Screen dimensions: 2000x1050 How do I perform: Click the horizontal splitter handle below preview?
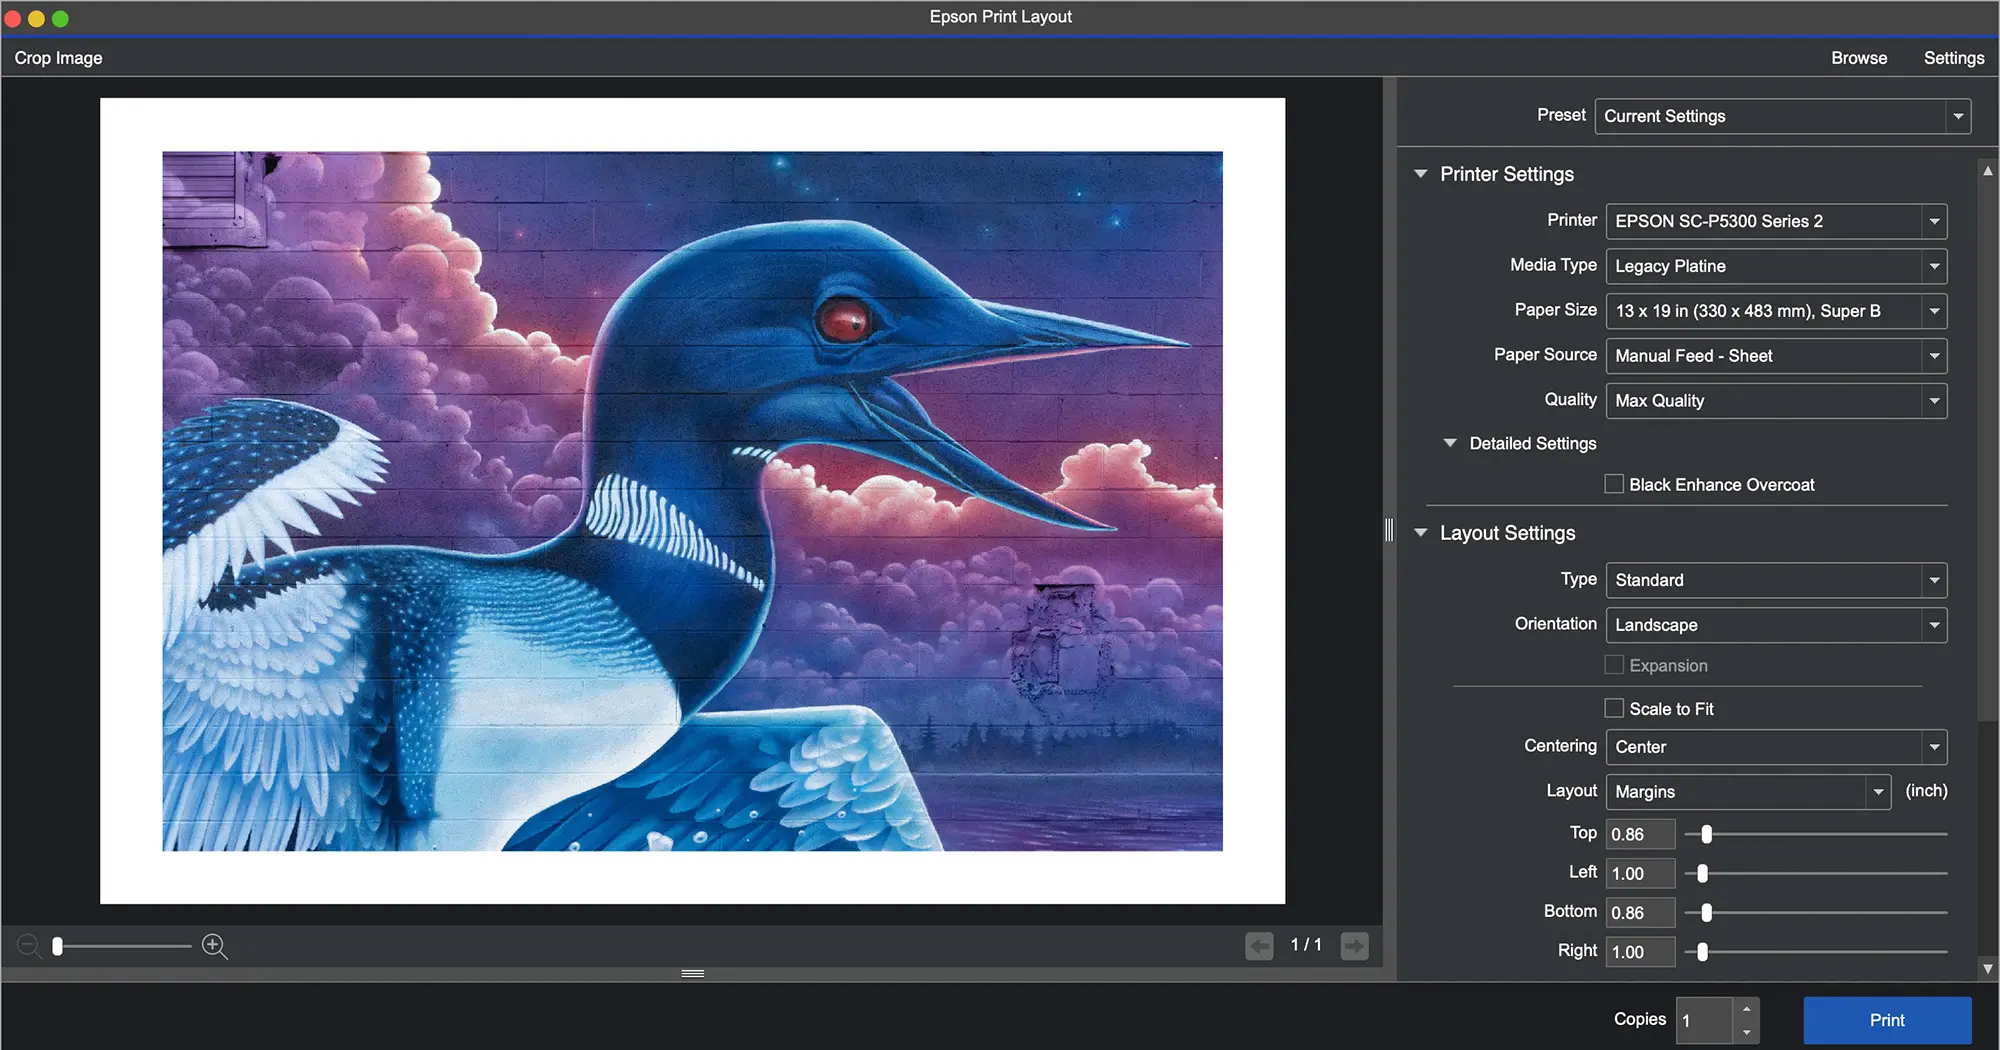click(692, 973)
